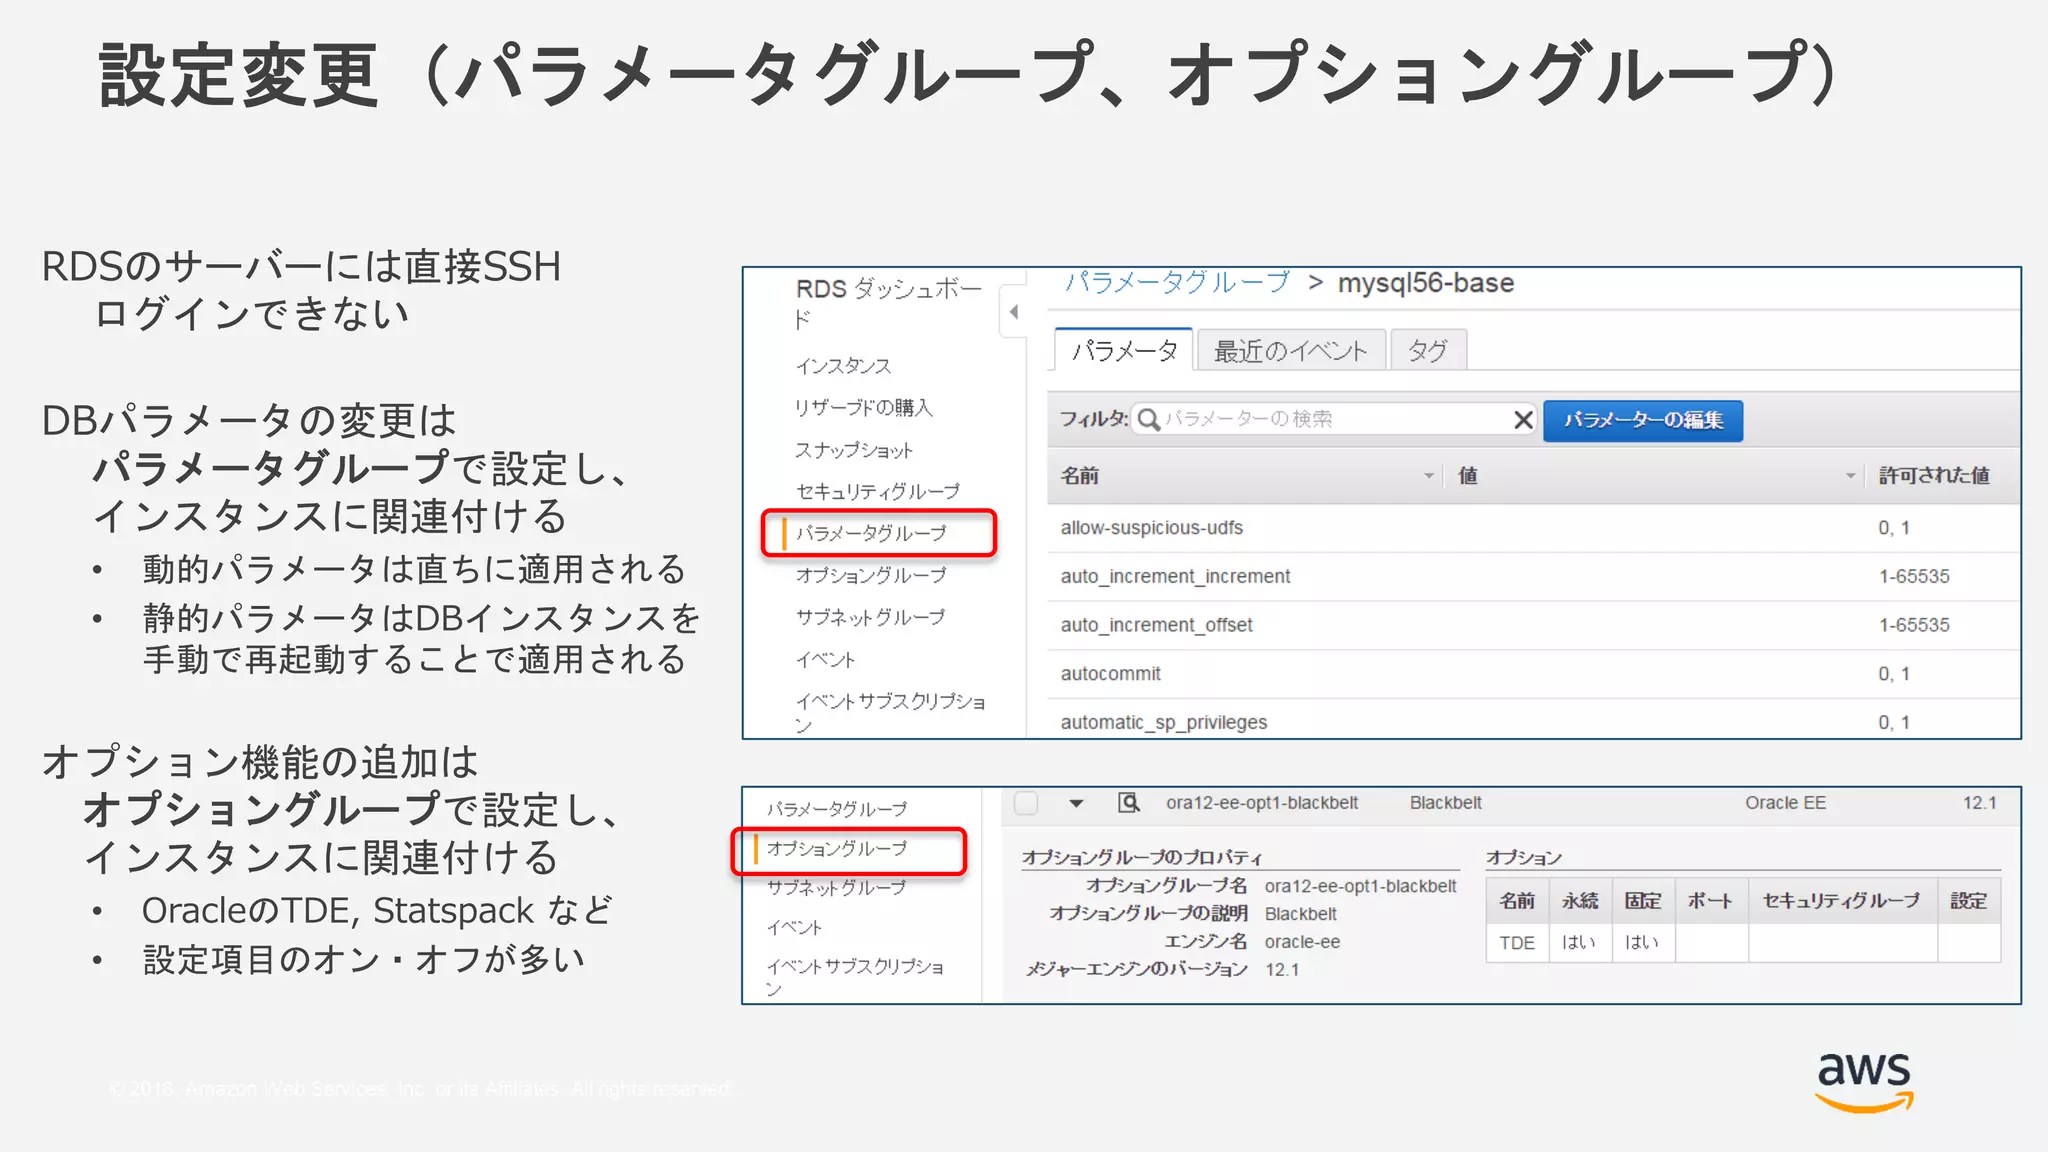Click magnifier details icon for ora12-ee-opt1-blackbelt
Viewport: 2048px width, 1152px height.
point(1129,803)
